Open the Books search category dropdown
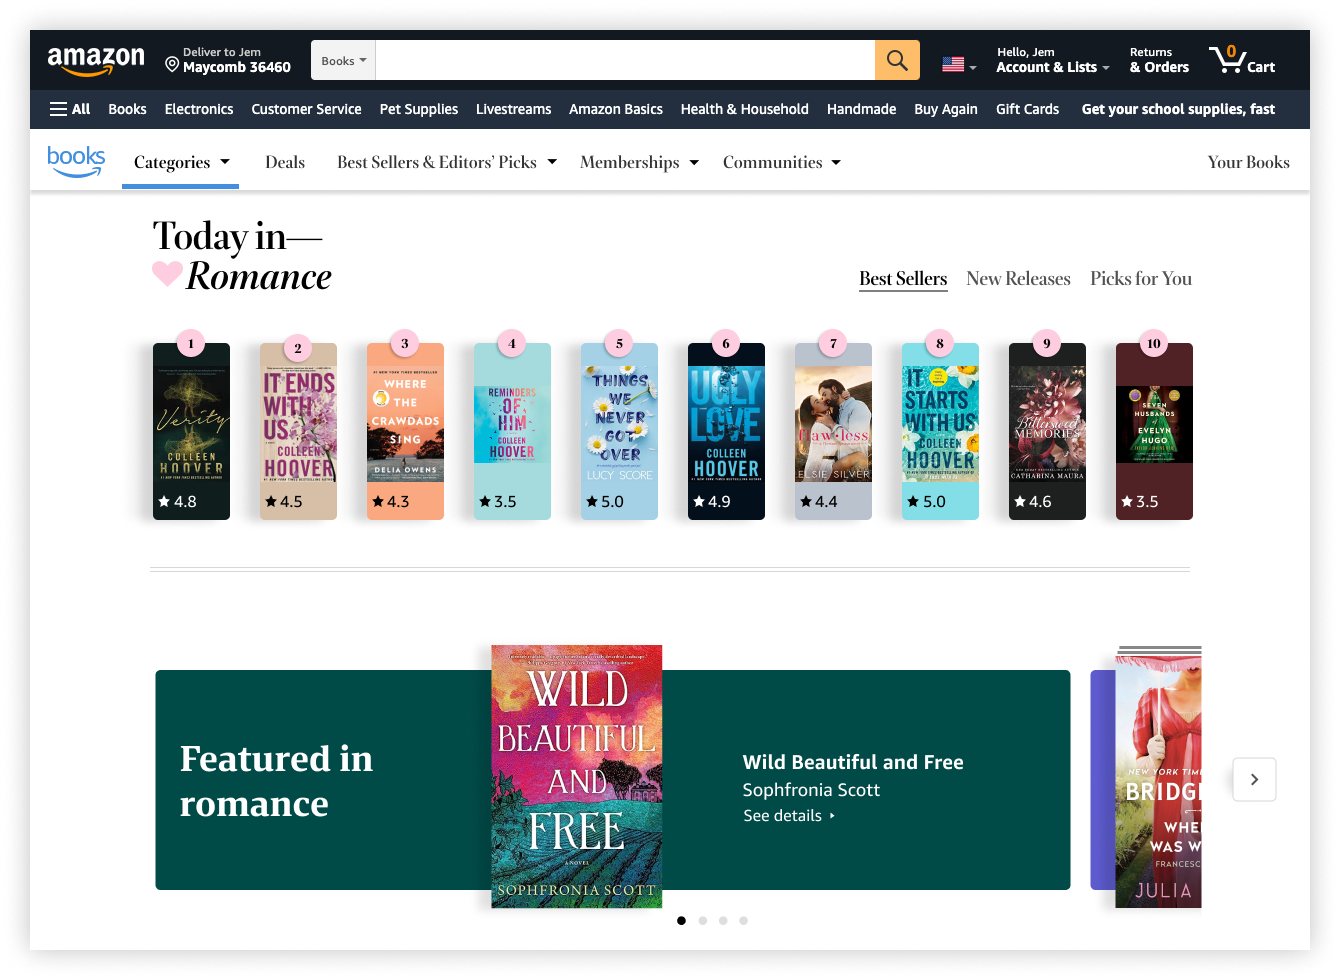This screenshot has width=1340, height=980. [344, 60]
